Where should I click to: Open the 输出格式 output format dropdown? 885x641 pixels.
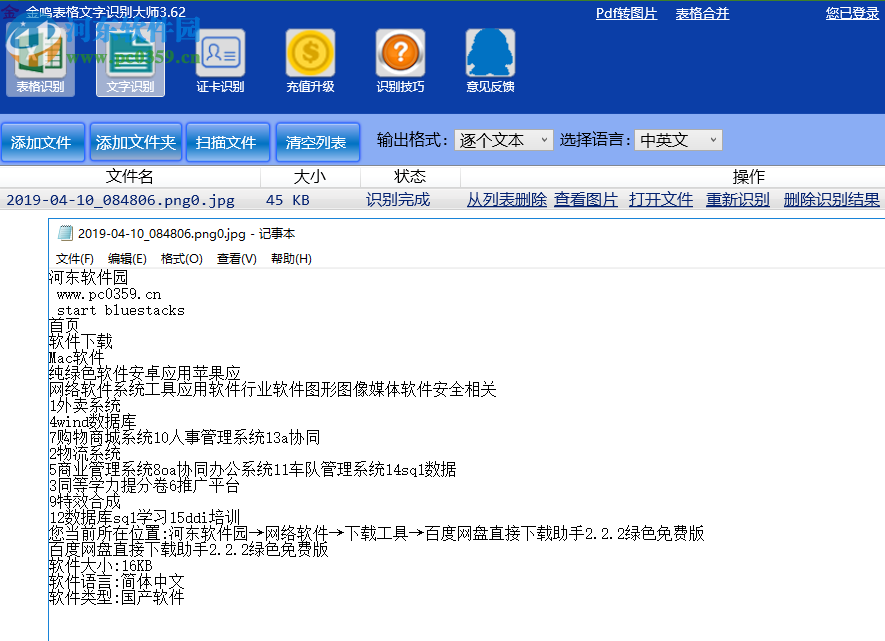(x=504, y=140)
